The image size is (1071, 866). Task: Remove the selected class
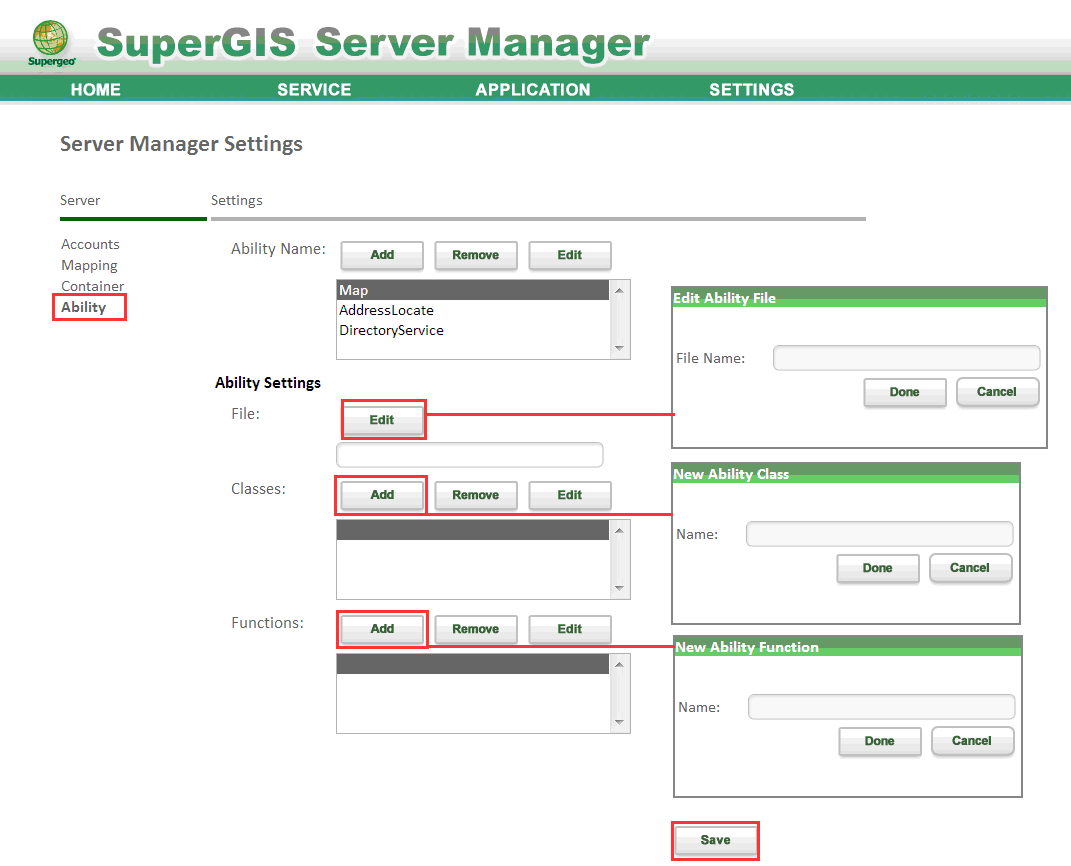475,495
